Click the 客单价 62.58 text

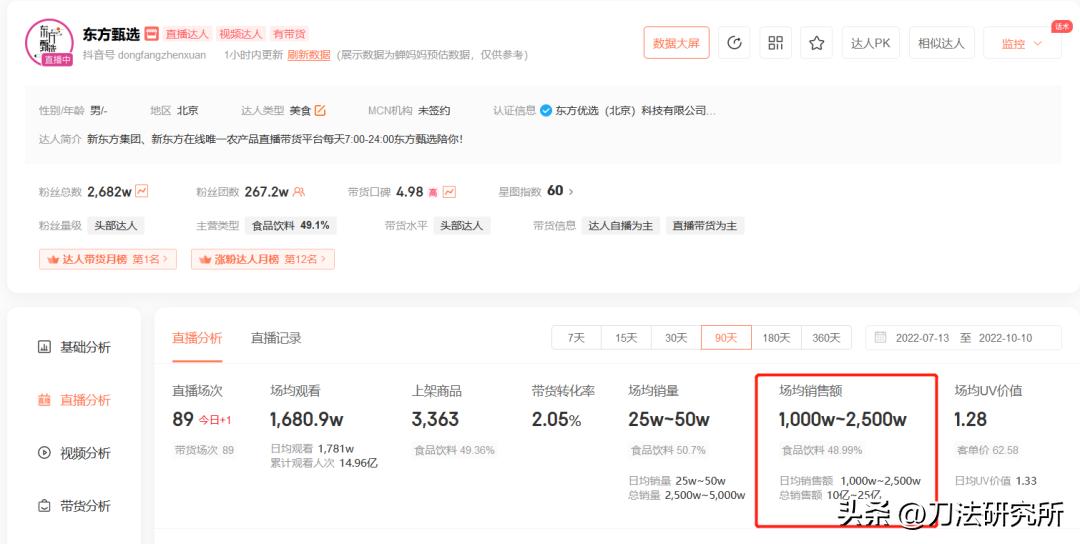(x=988, y=450)
